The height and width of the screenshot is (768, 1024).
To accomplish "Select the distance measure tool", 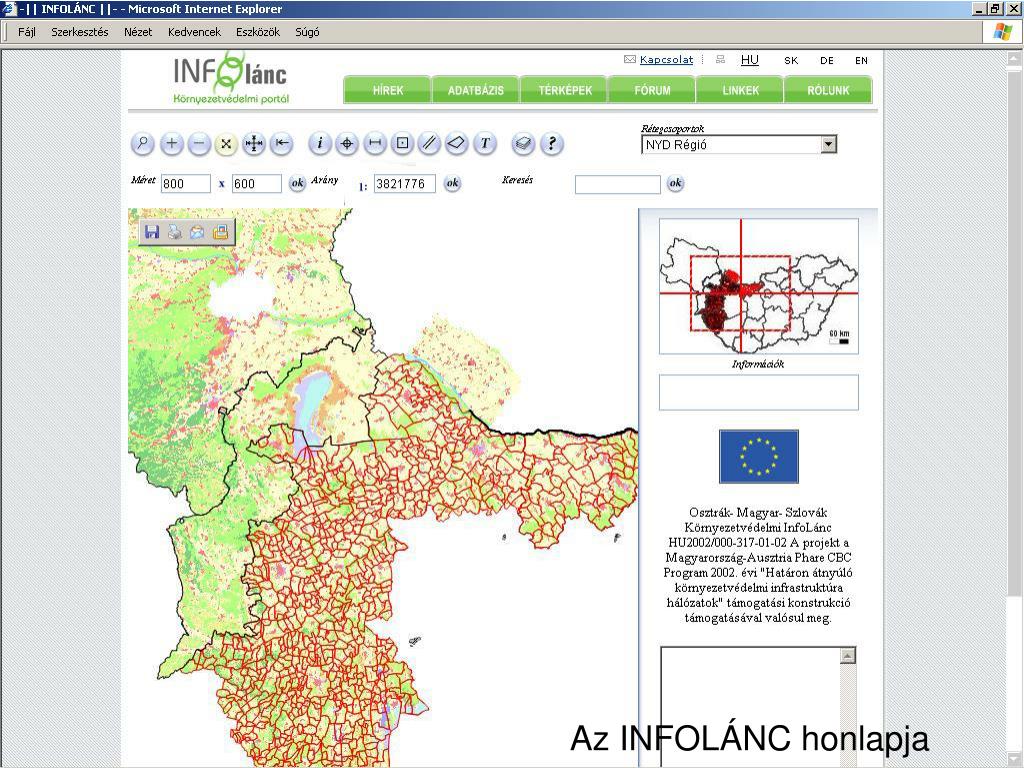I will 374,144.
